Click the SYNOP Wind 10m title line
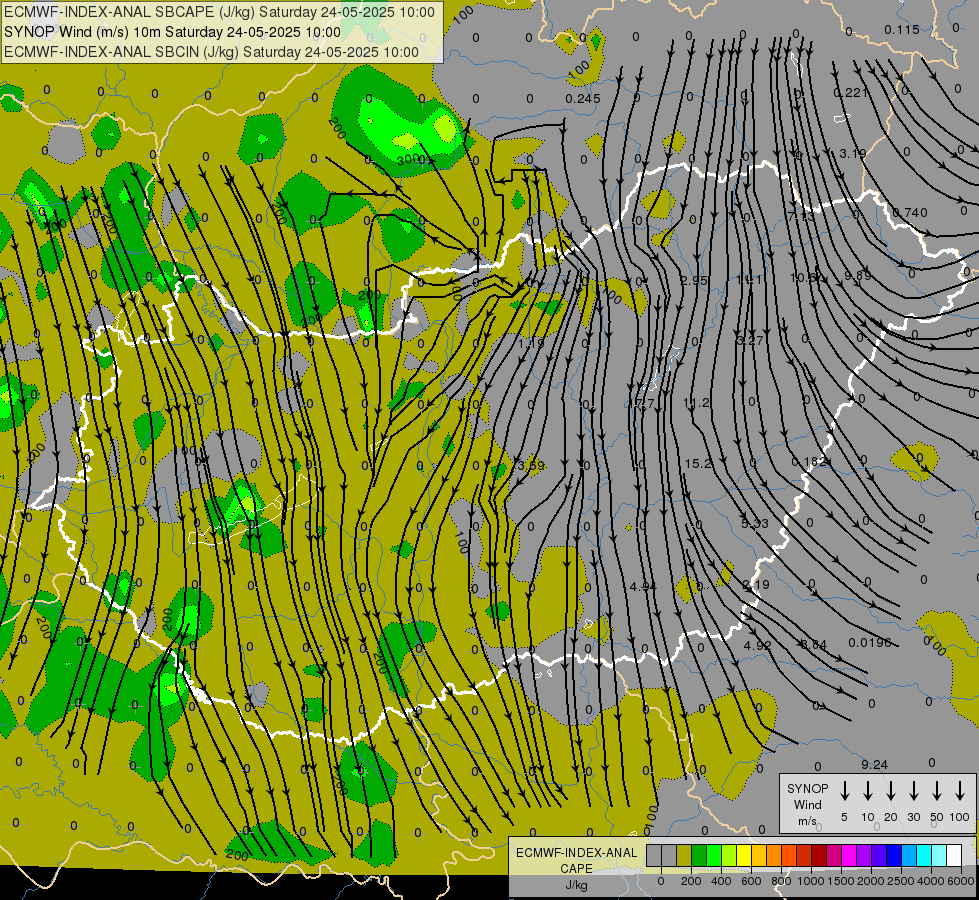 point(172,32)
